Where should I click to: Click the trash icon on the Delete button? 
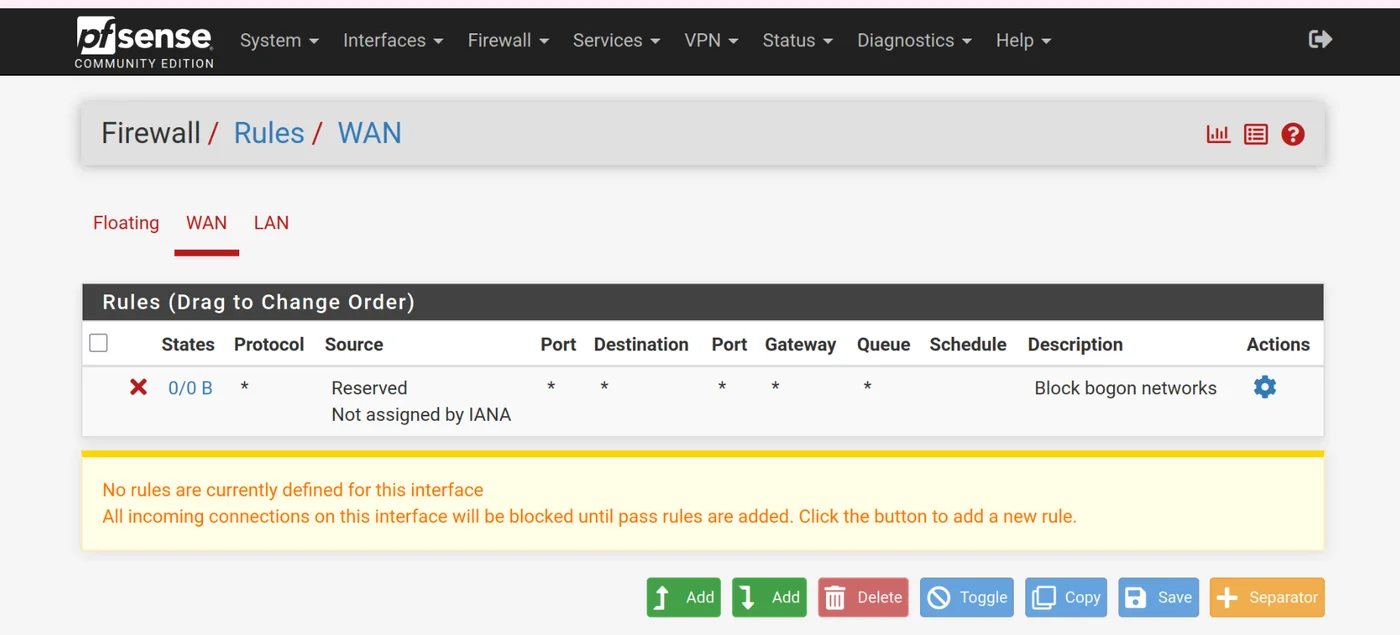click(x=835, y=597)
